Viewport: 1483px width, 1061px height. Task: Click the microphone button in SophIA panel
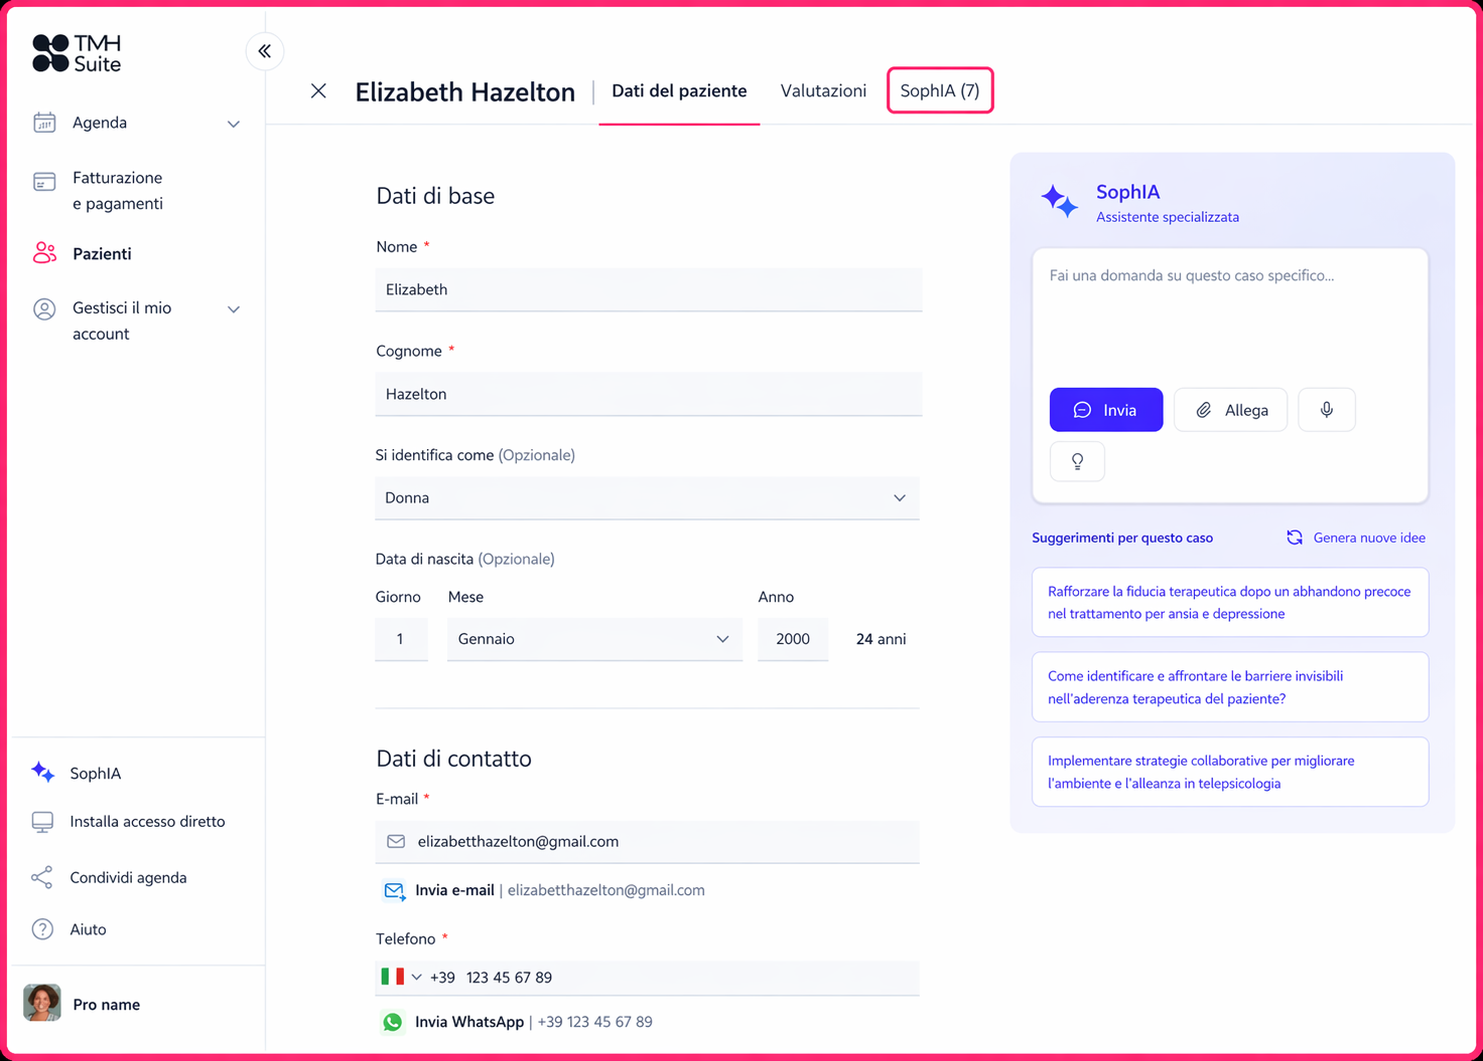[1327, 410]
